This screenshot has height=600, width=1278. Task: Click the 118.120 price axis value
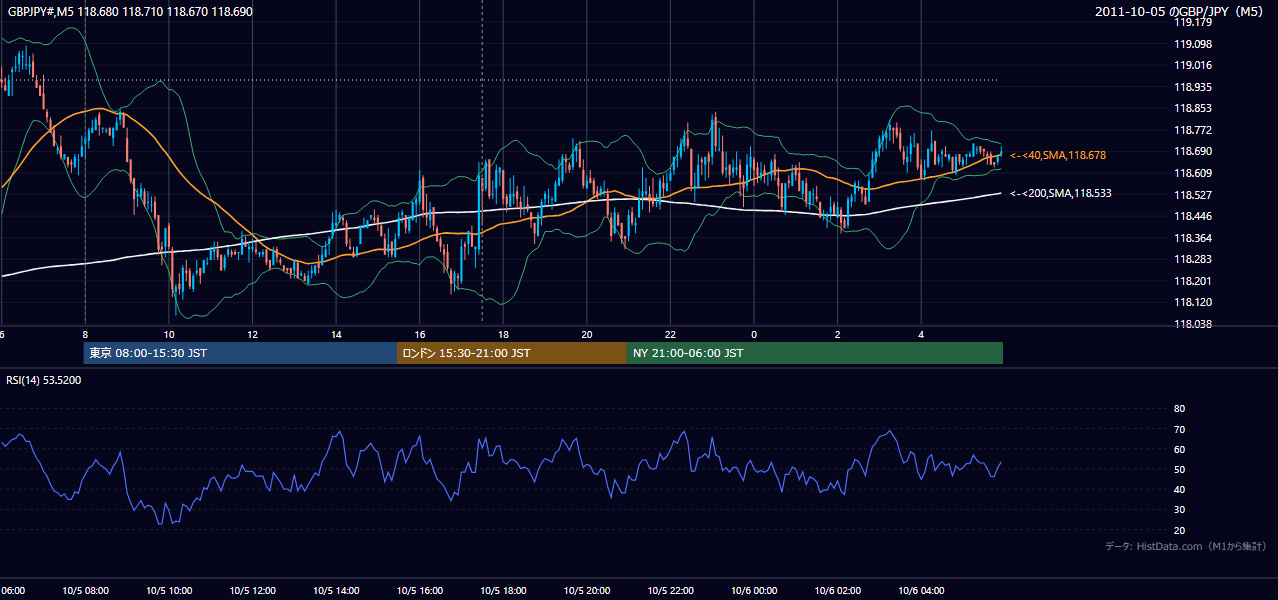1192,302
